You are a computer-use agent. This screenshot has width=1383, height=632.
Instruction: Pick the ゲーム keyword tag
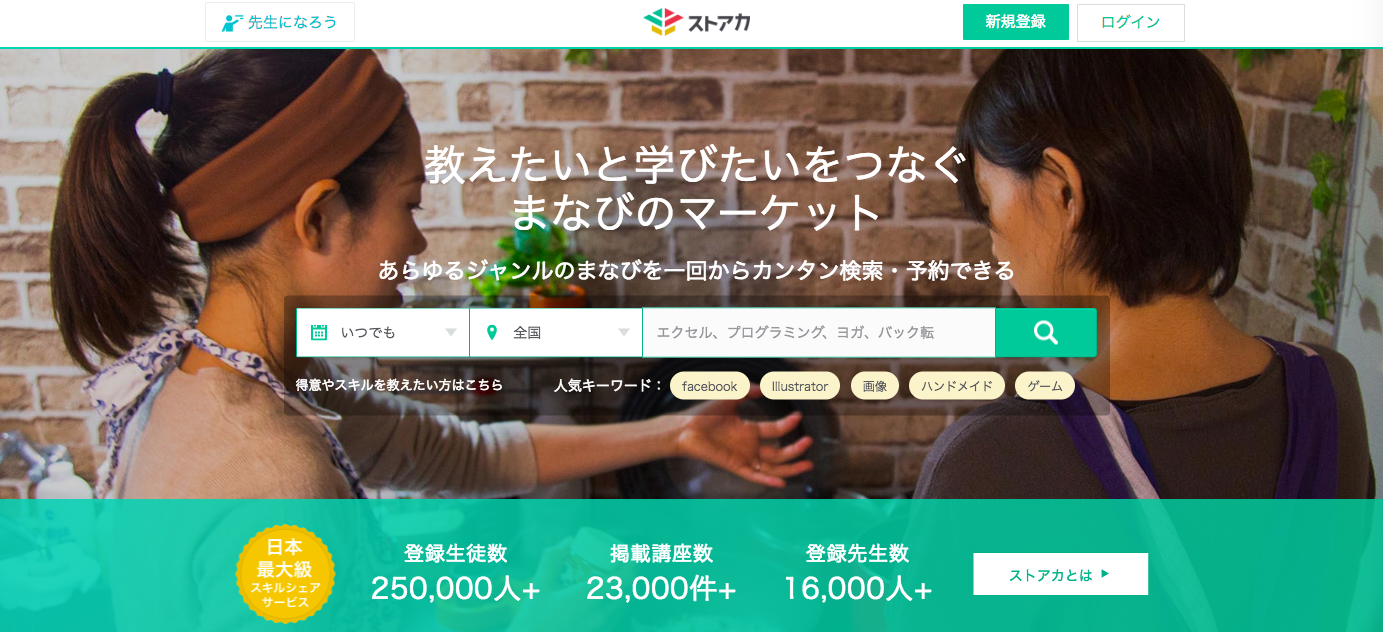tap(1045, 386)
